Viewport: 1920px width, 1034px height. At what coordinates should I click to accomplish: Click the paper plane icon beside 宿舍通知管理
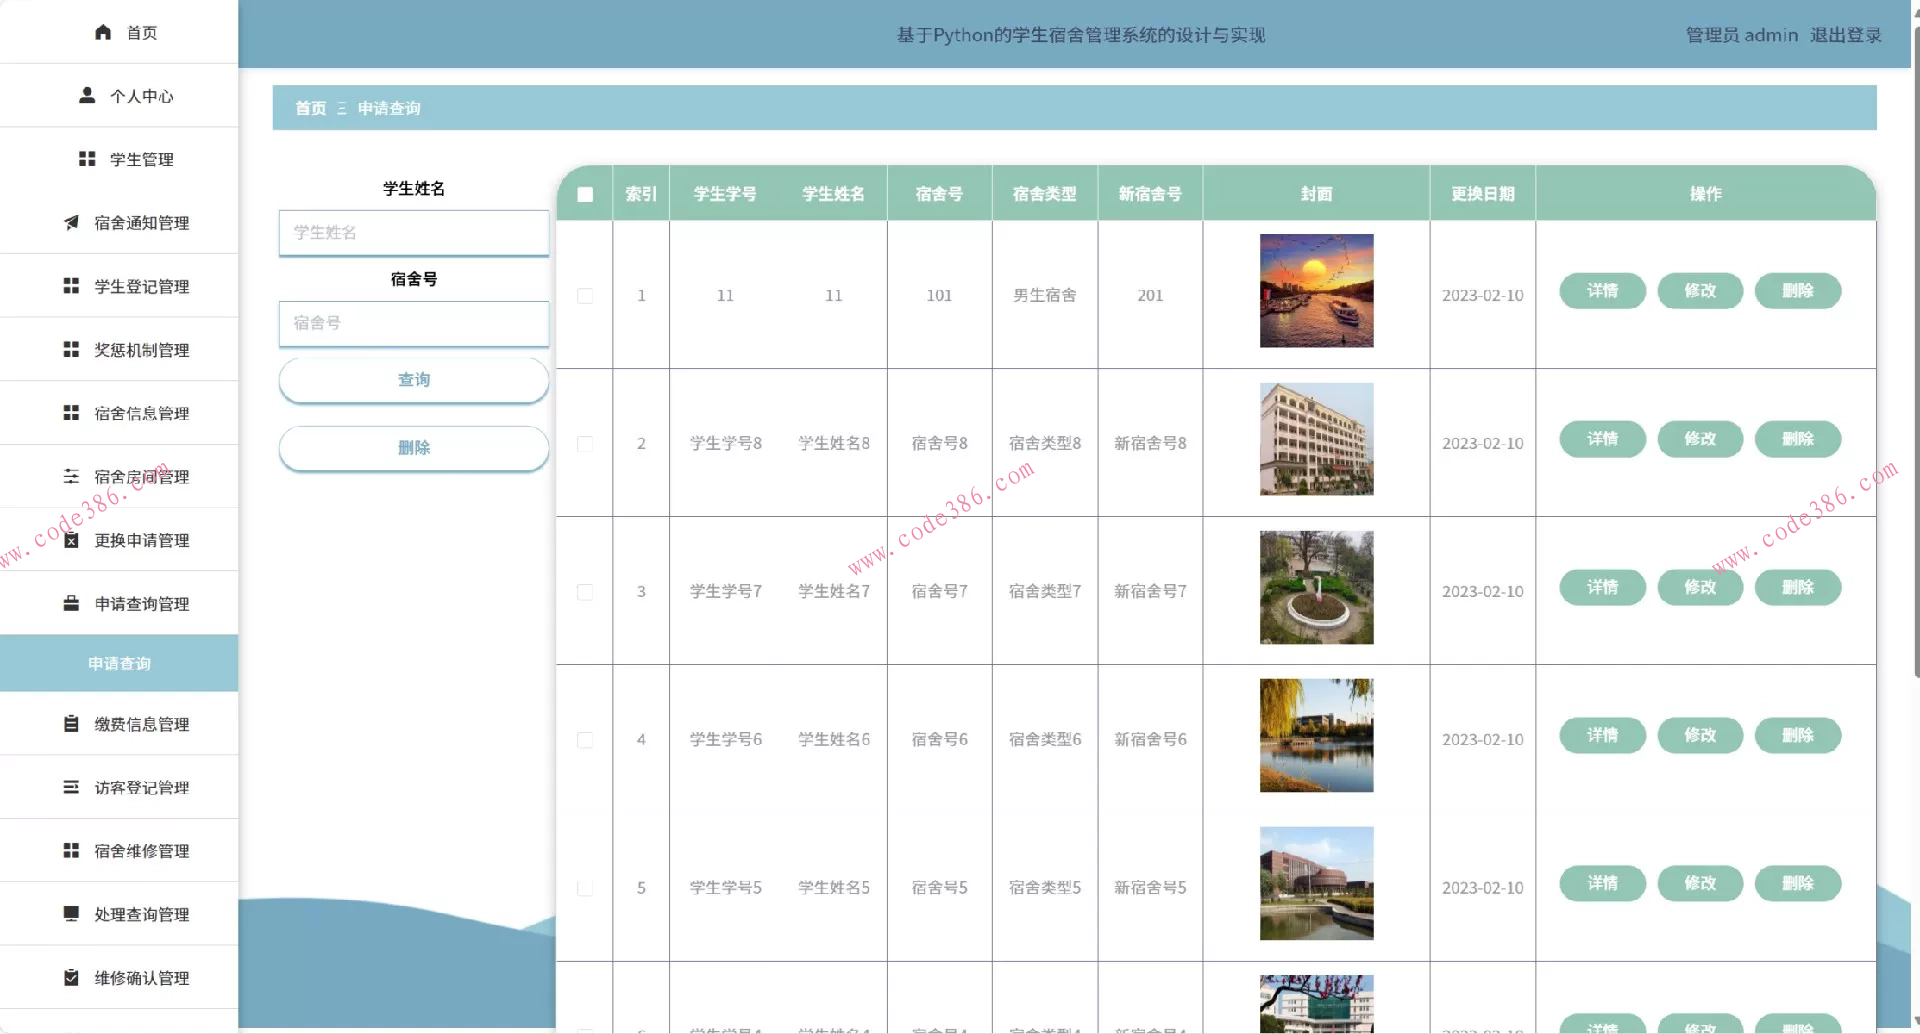pos(71,222)
